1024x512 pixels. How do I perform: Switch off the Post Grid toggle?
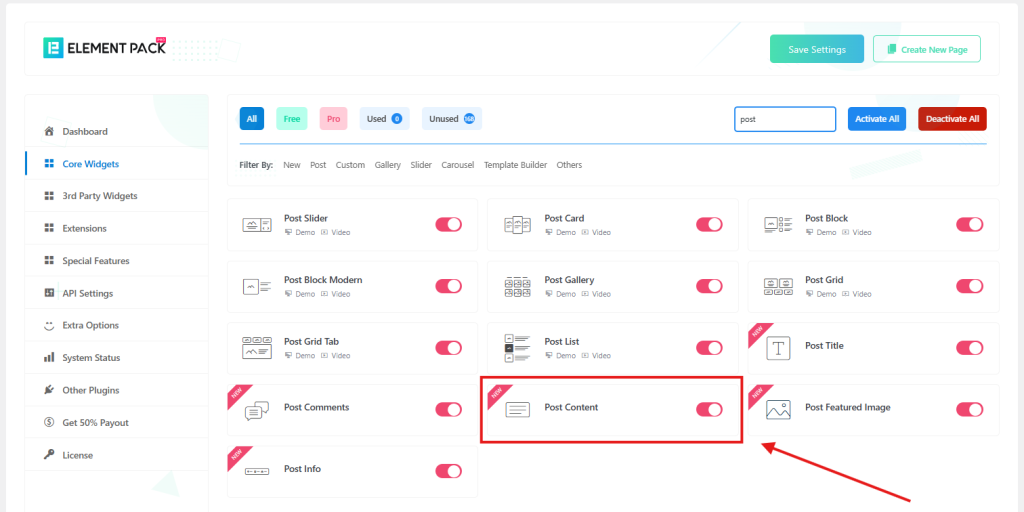969,286
